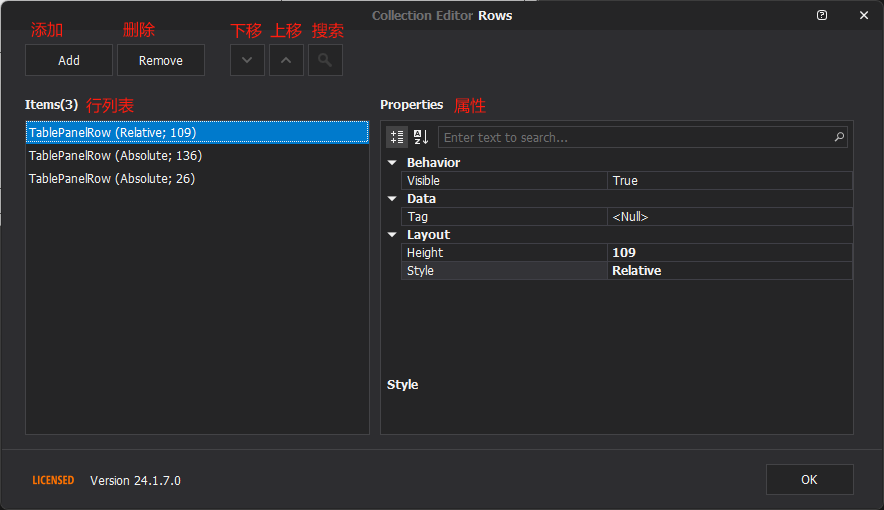Screen dimensions: 884x510
Task: Collapse the Behavior category
Action: point(392,162)
